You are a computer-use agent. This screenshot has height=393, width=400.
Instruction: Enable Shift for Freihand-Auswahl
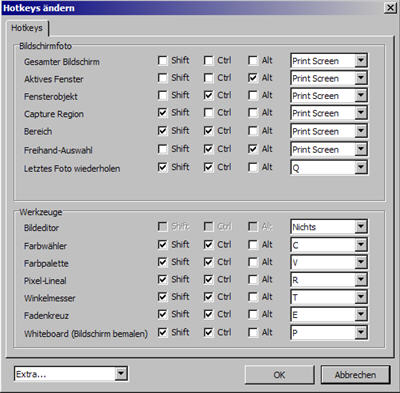[162, 149]
